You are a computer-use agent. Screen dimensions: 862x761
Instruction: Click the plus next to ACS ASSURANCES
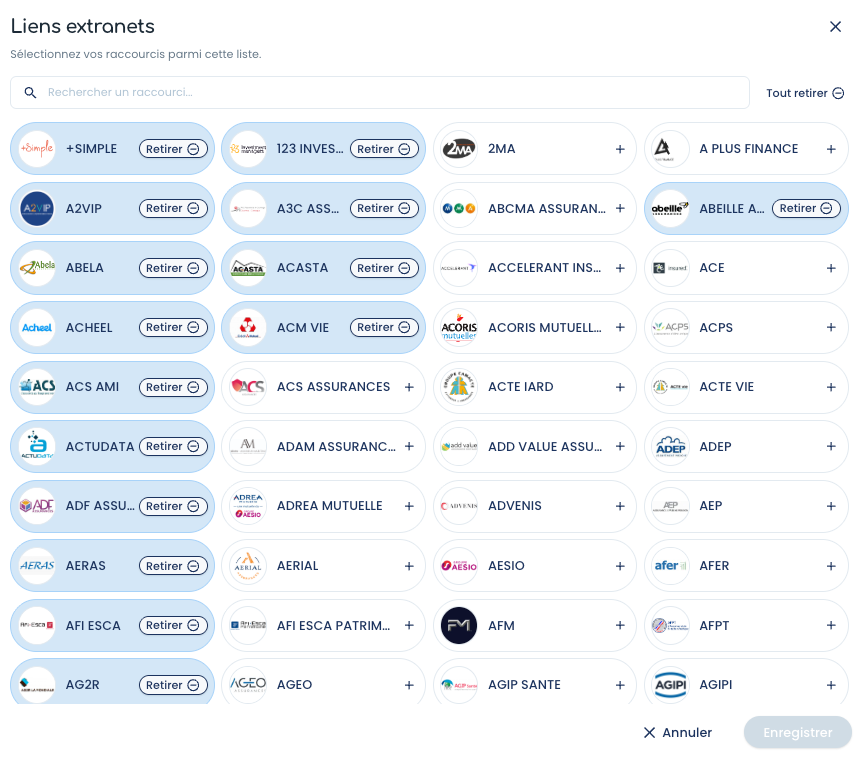(x=408, y=387)
